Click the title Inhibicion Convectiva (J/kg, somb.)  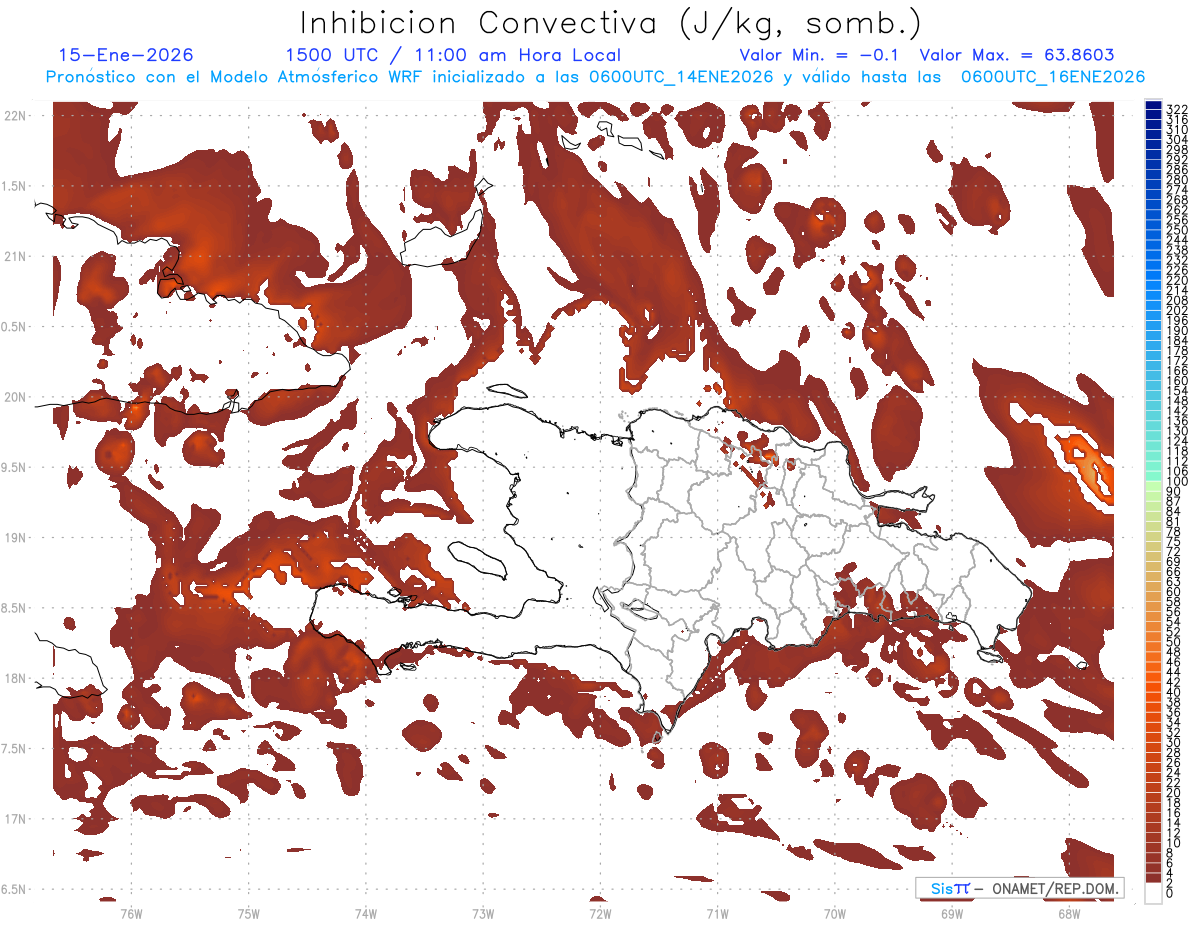click(x=610, y=24)
